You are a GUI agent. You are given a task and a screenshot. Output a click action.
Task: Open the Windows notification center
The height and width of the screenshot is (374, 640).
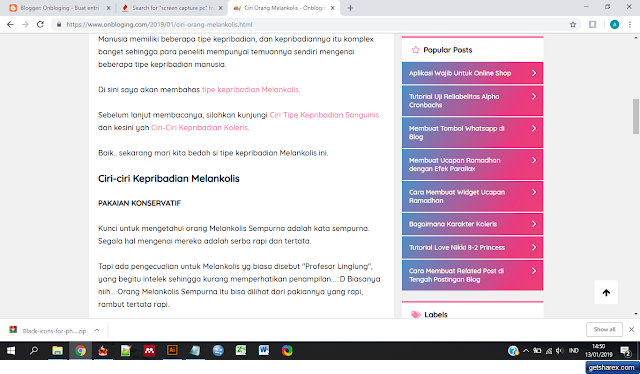click(x=625, y=351)
